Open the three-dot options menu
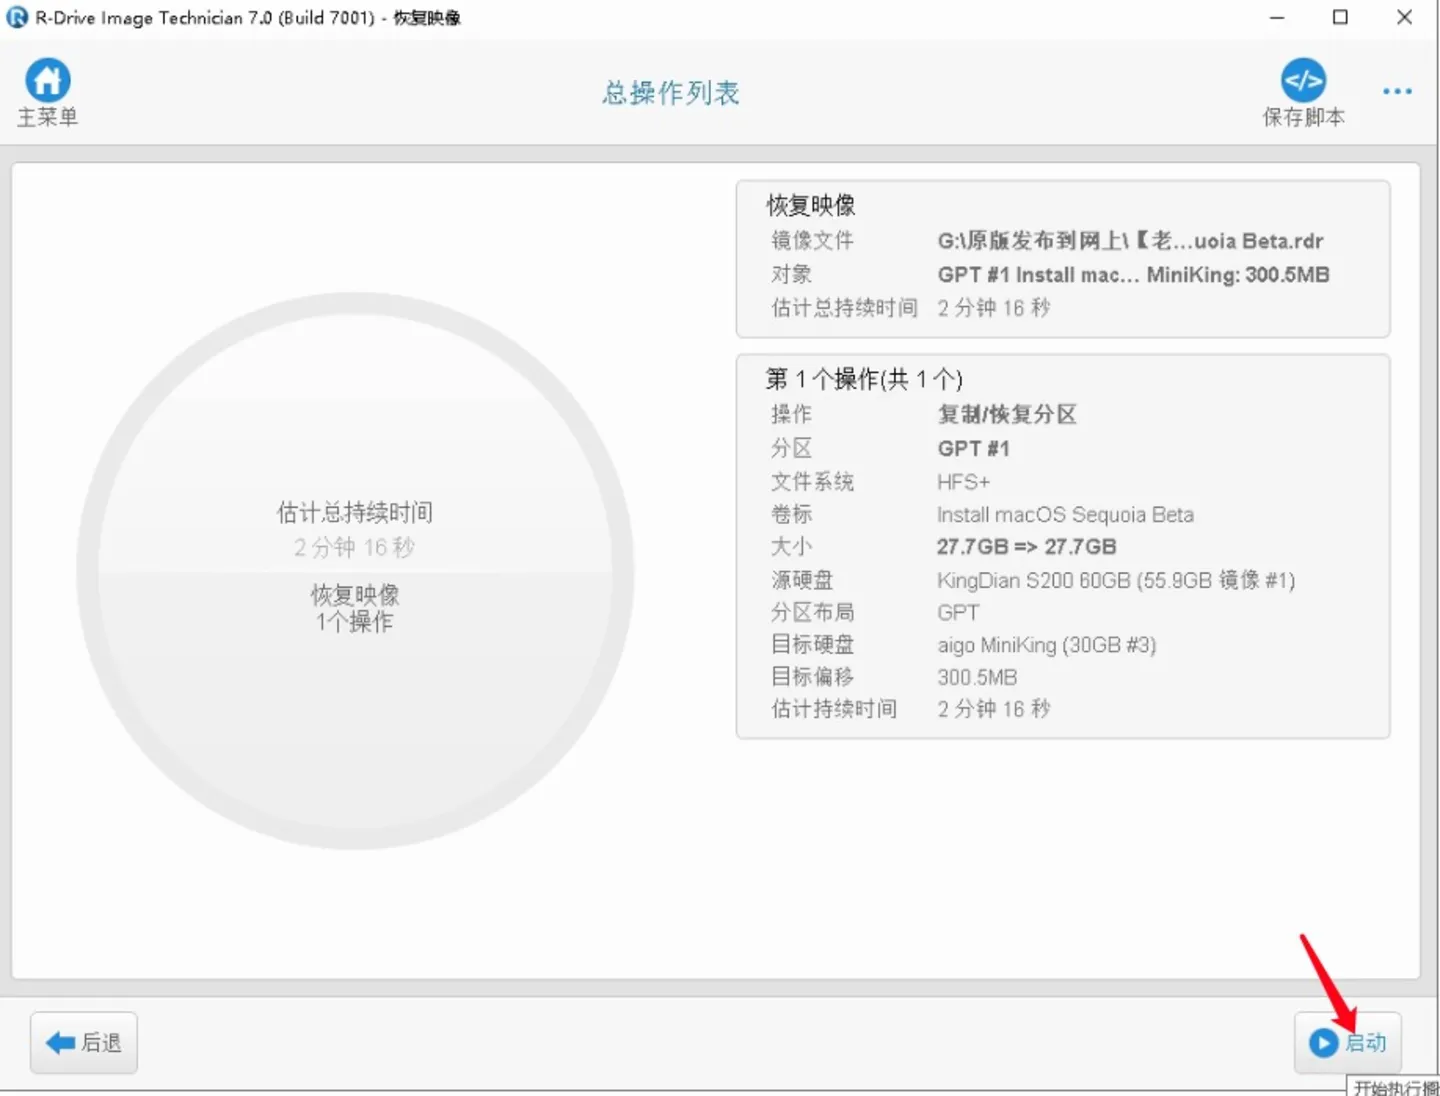The width and height of the screenshot is (1440, 1096). click(1397, 91)
